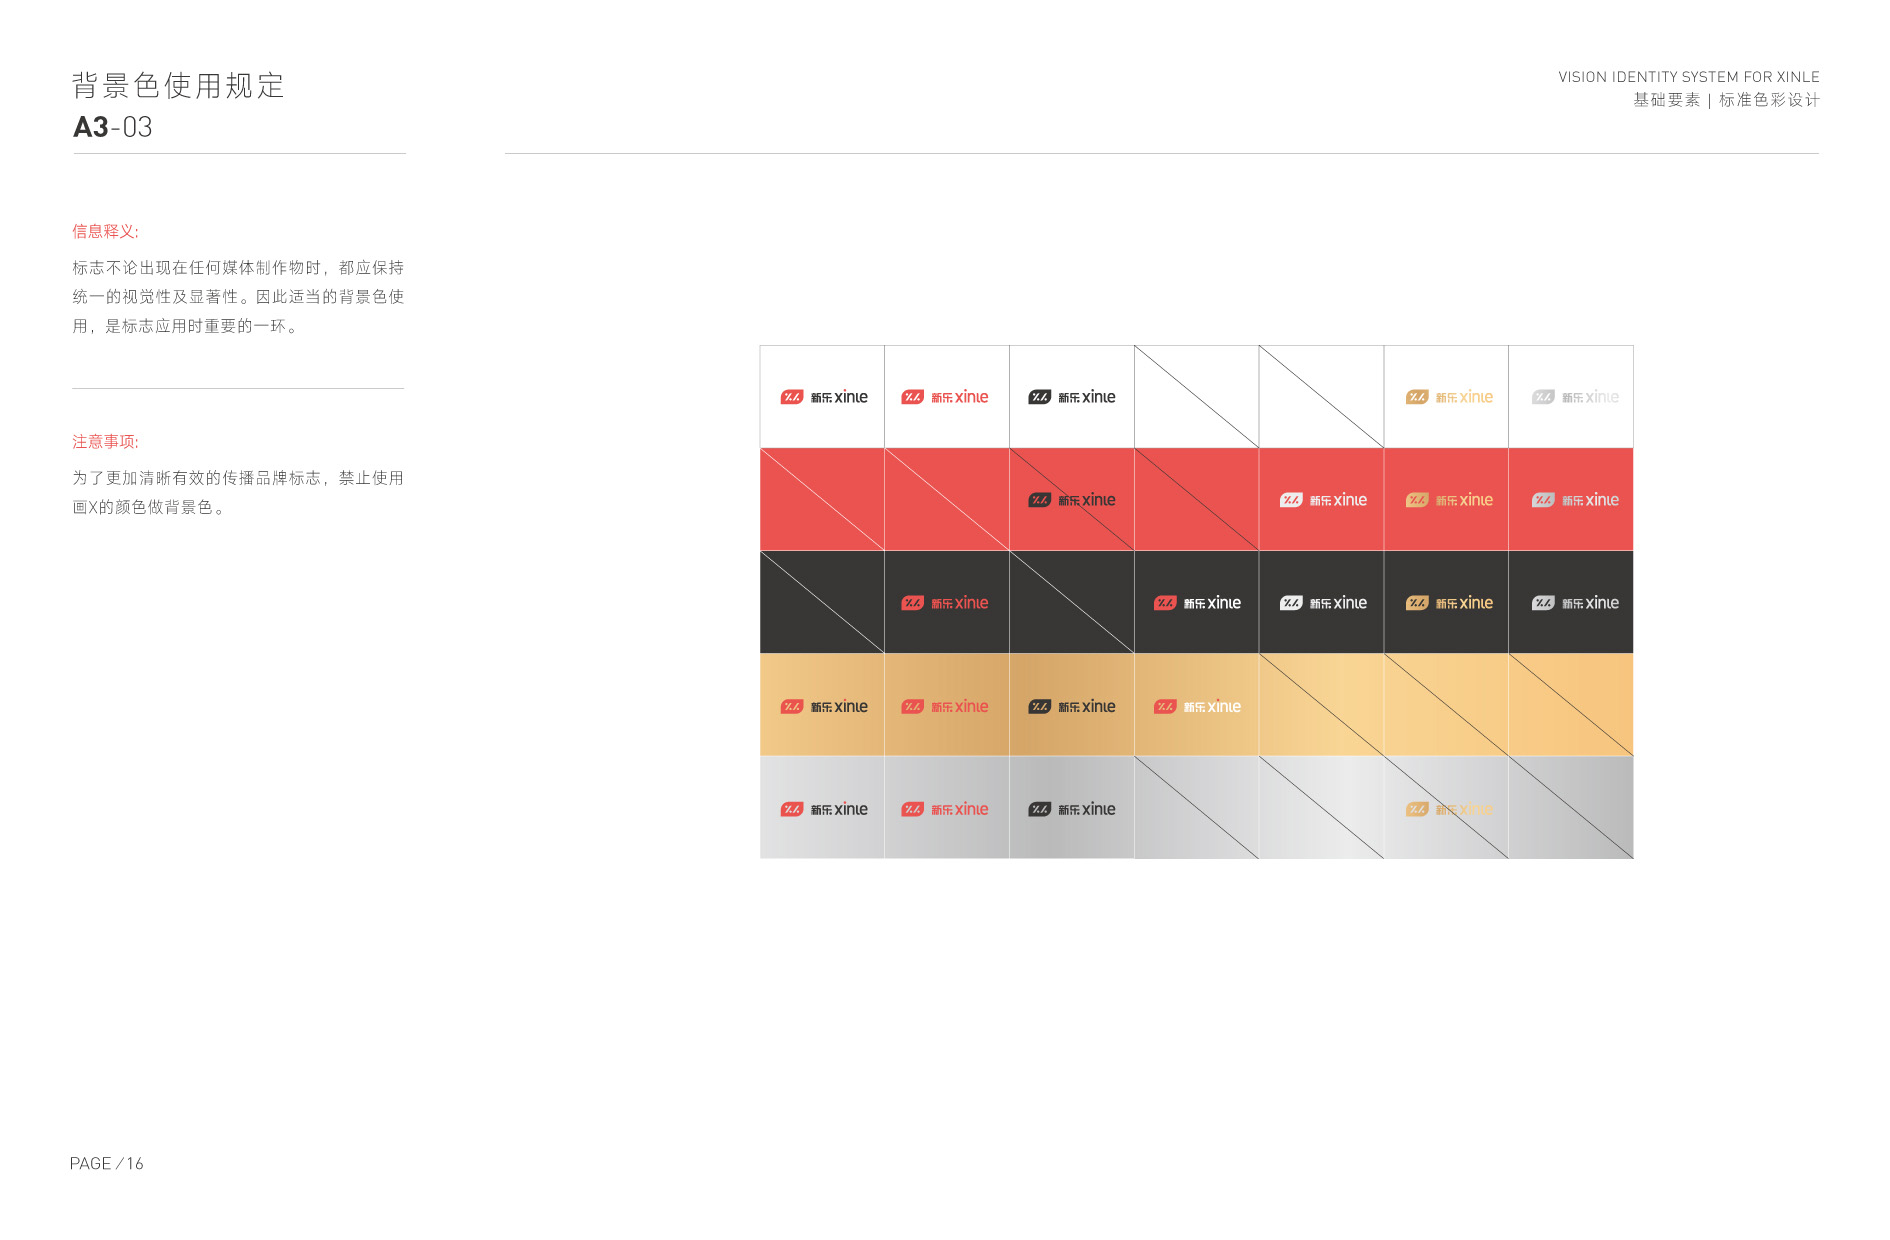Screen dimensions: 1890x1240
Task: Click the crossed-out black logo on red background
Action: [x=1072, y=500]
